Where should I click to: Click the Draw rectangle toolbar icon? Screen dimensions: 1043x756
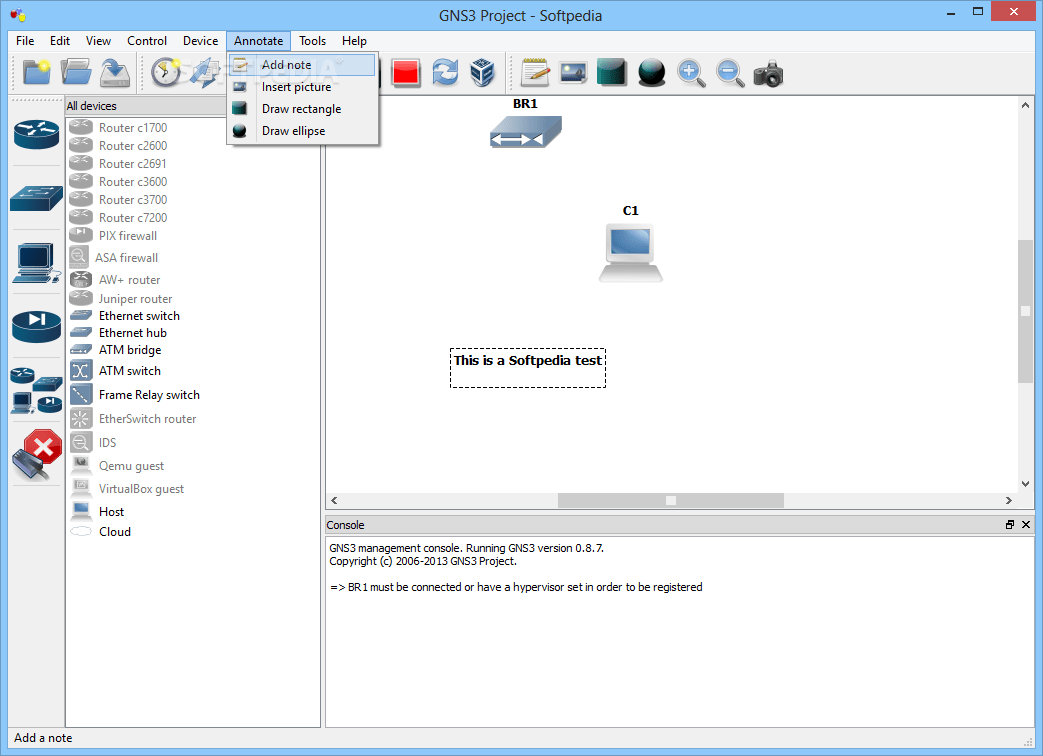(x=612, y=72)
